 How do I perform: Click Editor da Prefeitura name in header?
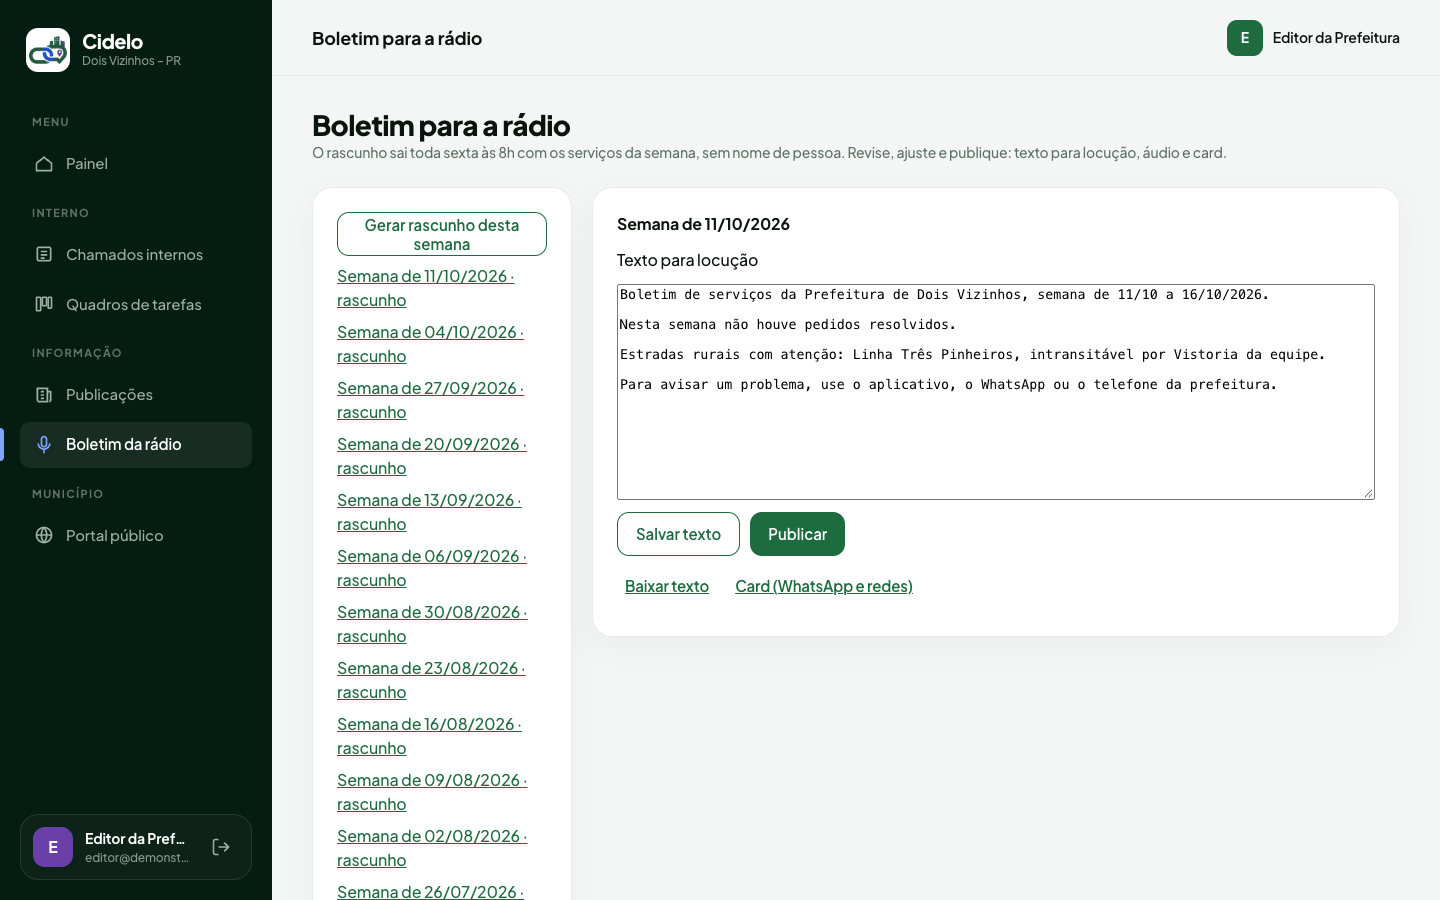point(1336,38)
